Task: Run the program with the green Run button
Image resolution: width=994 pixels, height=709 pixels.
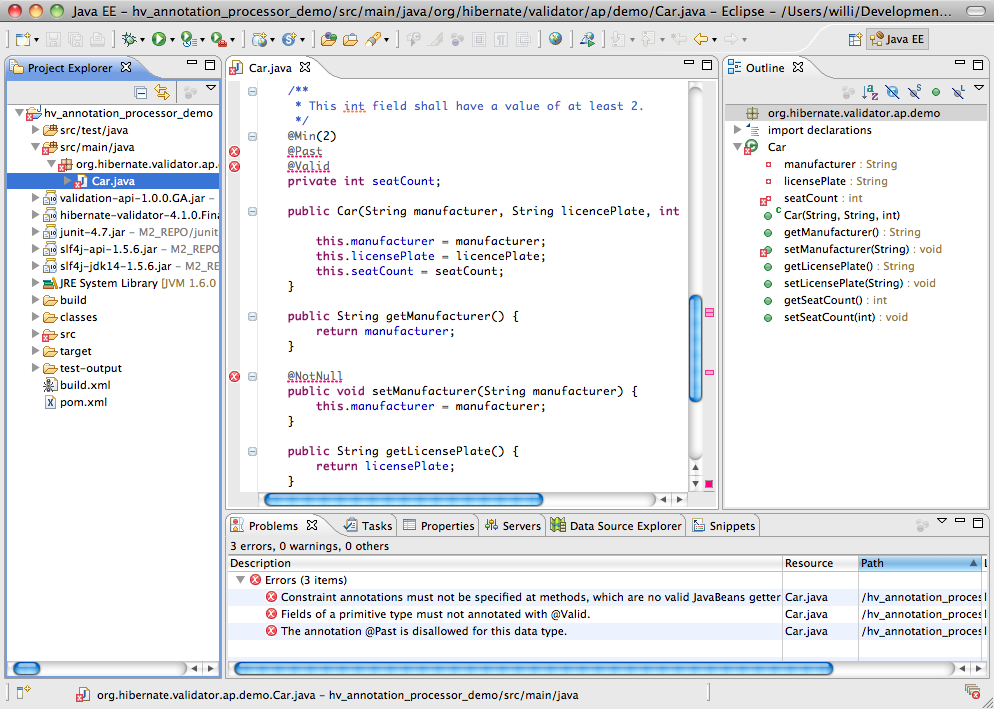Action: [159, 39]
